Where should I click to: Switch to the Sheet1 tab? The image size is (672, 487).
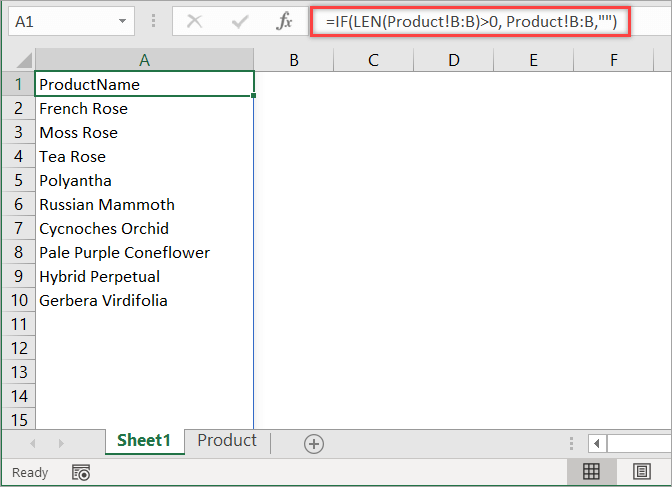144,441
